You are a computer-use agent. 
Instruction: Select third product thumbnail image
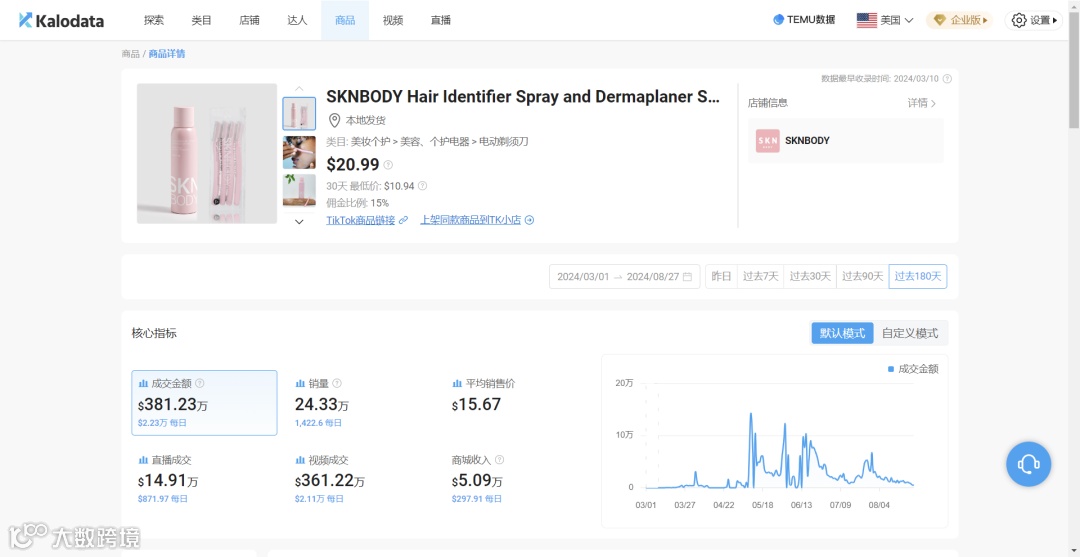(300, 191)
